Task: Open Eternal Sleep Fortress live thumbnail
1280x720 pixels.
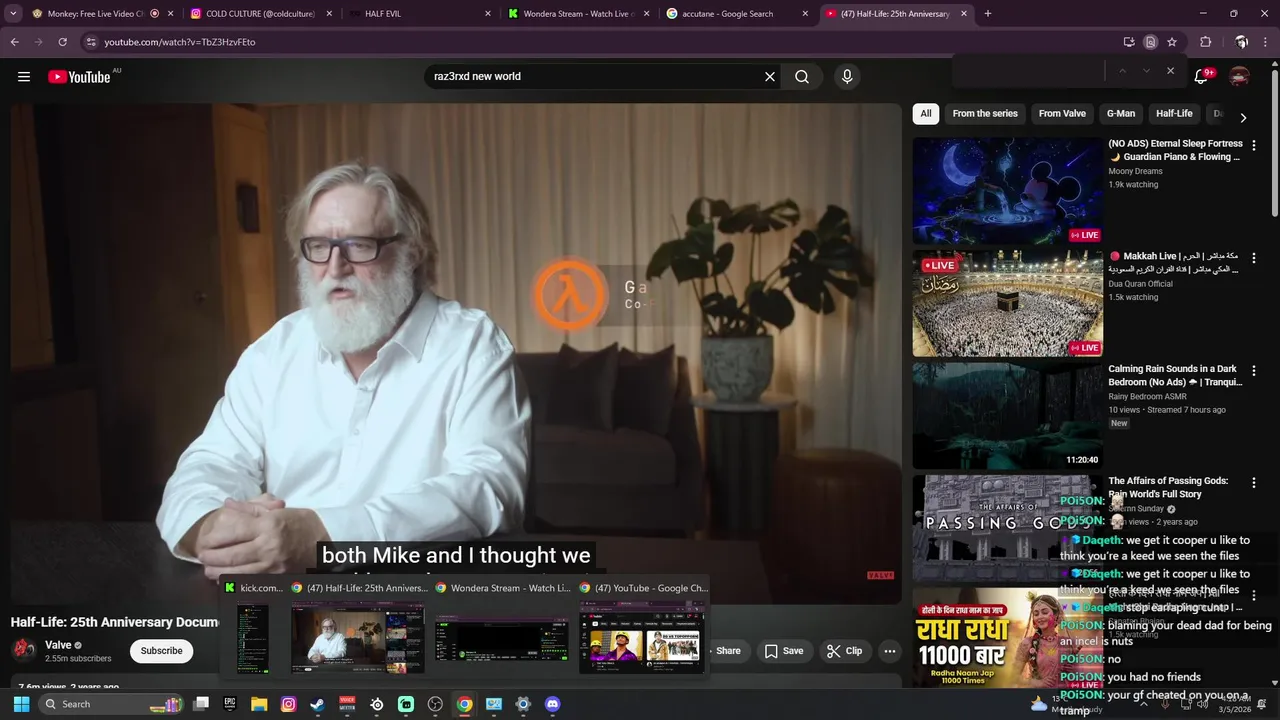Action: [x=1007, y=190]
